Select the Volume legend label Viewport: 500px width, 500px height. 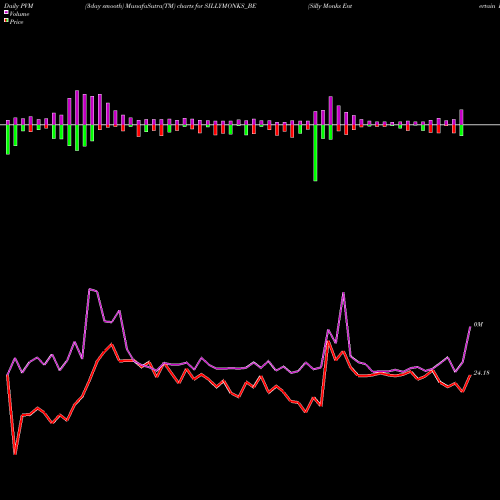19,14
